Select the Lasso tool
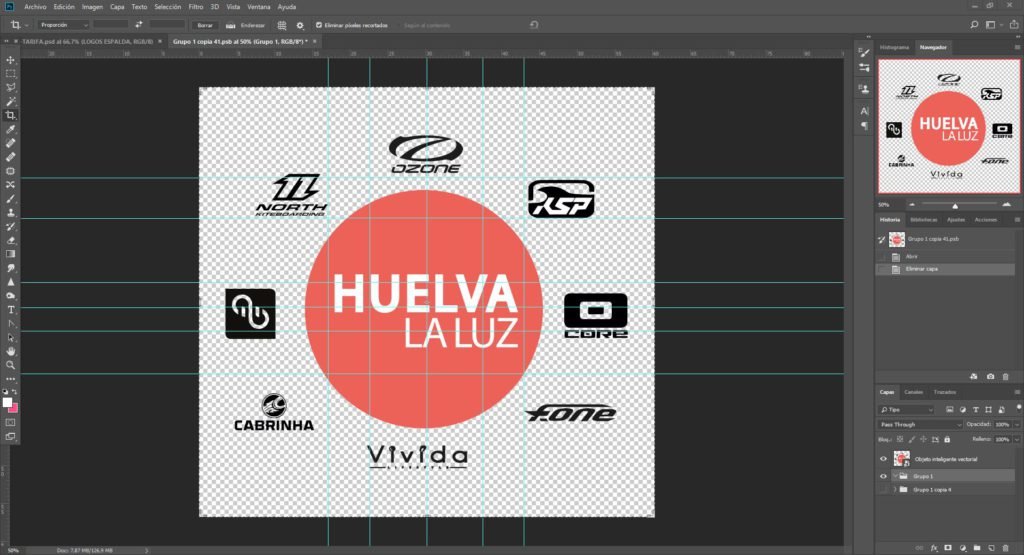1024x555 pixels. tap(10, 87)
